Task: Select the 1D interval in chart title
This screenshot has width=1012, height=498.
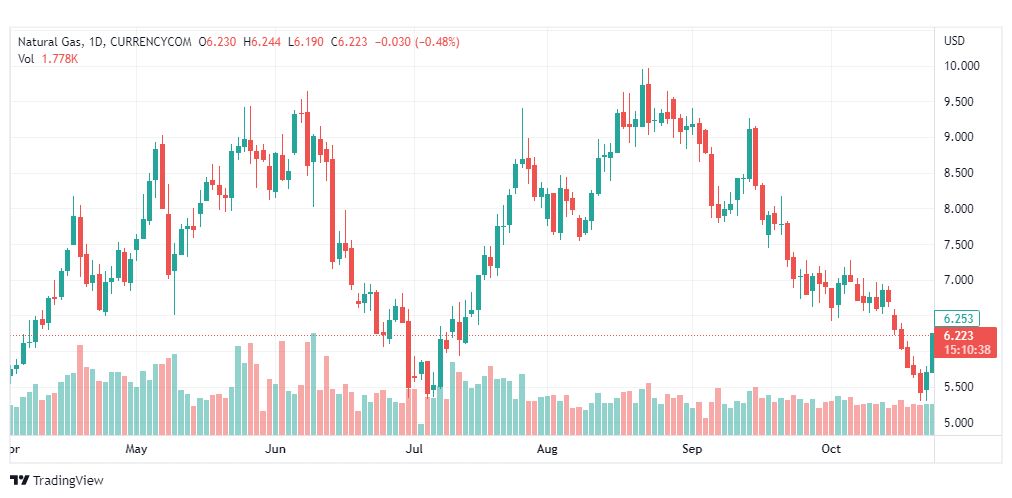Action: pos(95,41)
